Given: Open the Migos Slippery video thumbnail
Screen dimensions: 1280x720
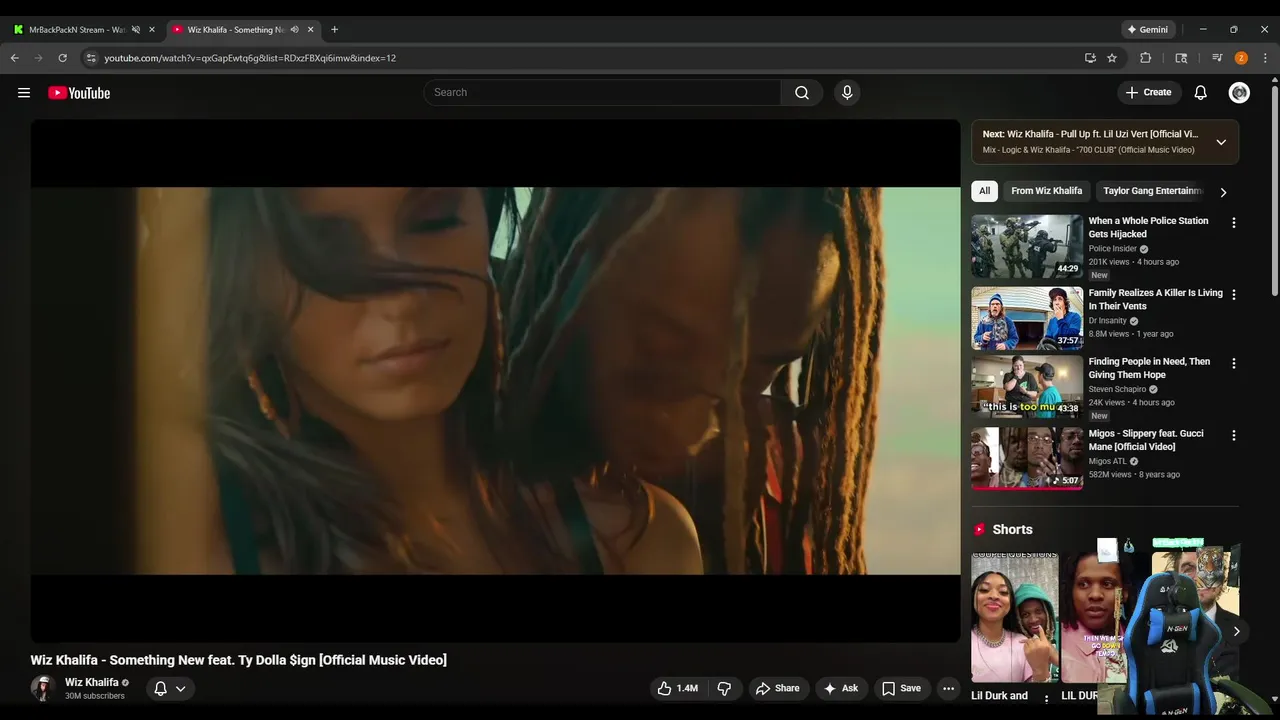Looking at the screenshot, I should pos(1027,459).
